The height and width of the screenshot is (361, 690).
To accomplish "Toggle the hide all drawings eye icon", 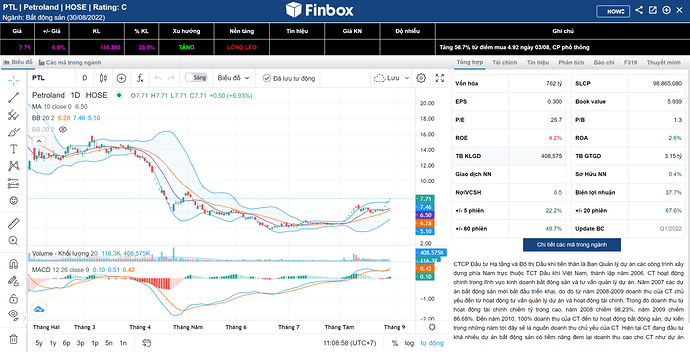I will 14,314.
